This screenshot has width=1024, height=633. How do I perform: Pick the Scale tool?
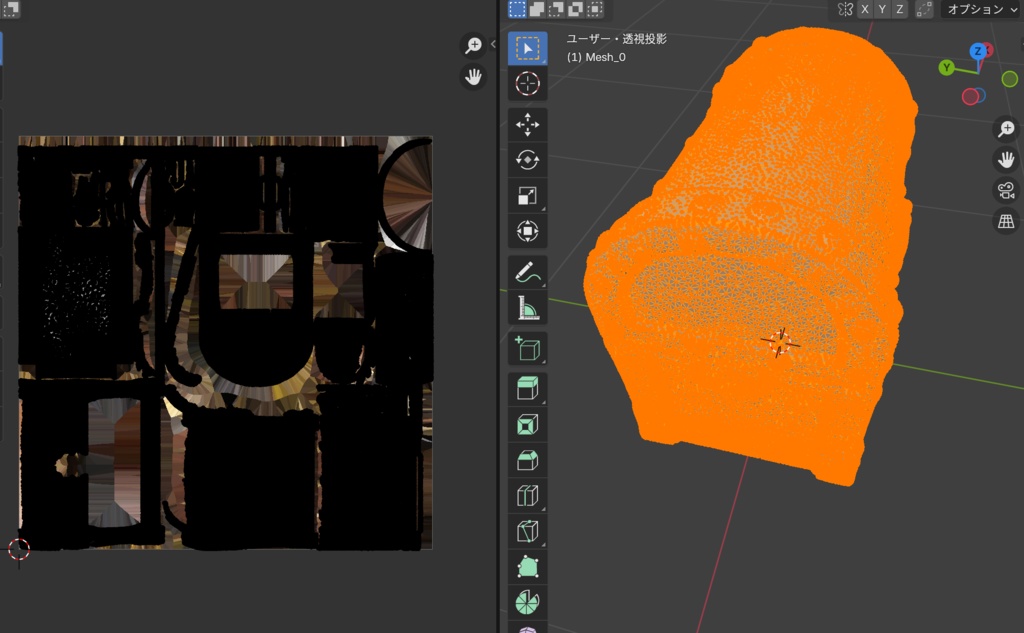pos(528,195)
